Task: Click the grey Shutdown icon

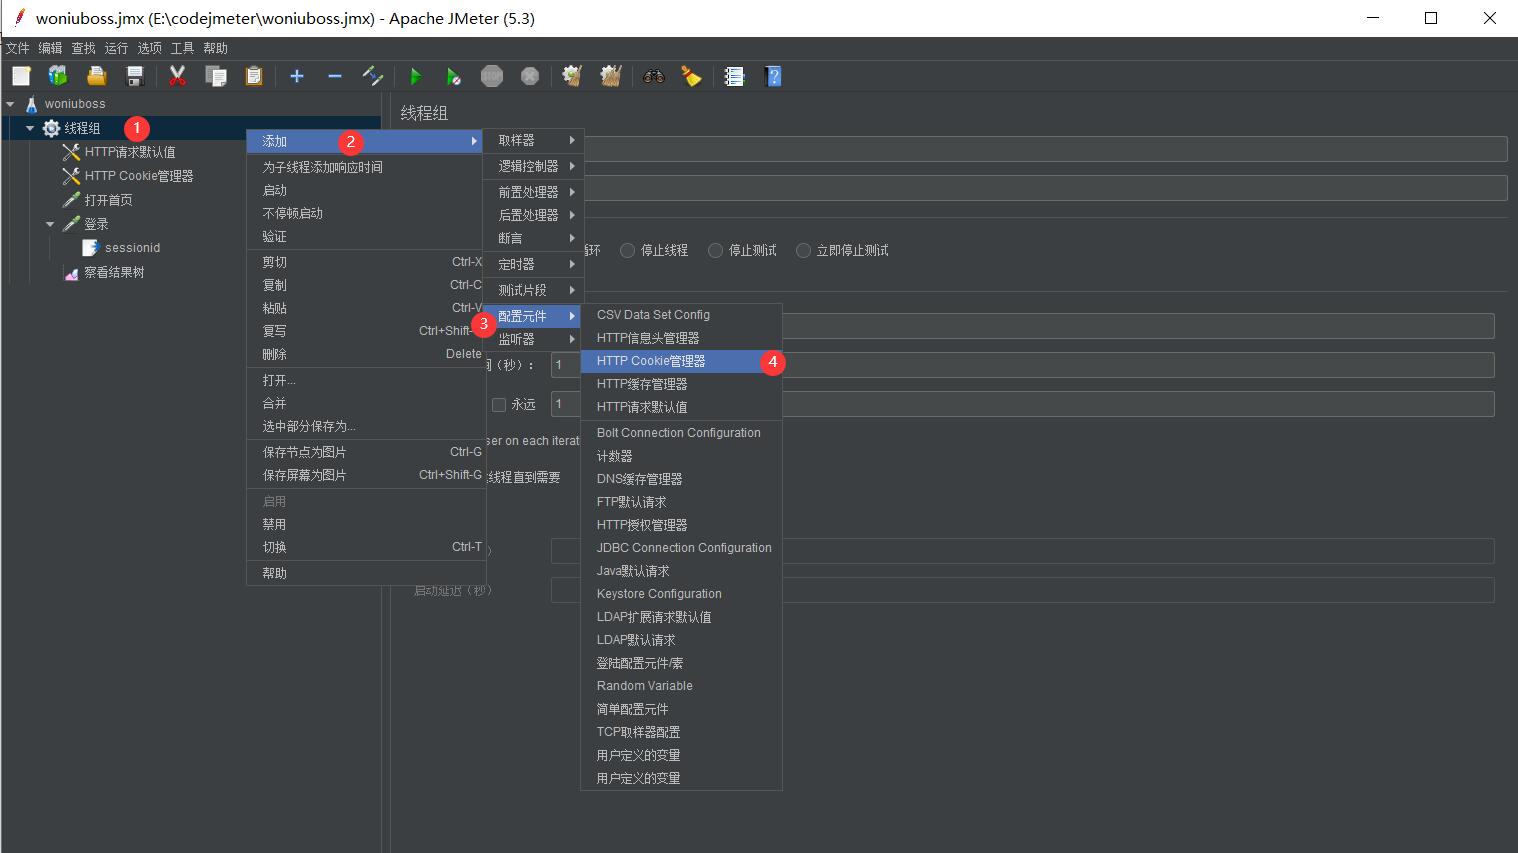Action: (530, 76)
